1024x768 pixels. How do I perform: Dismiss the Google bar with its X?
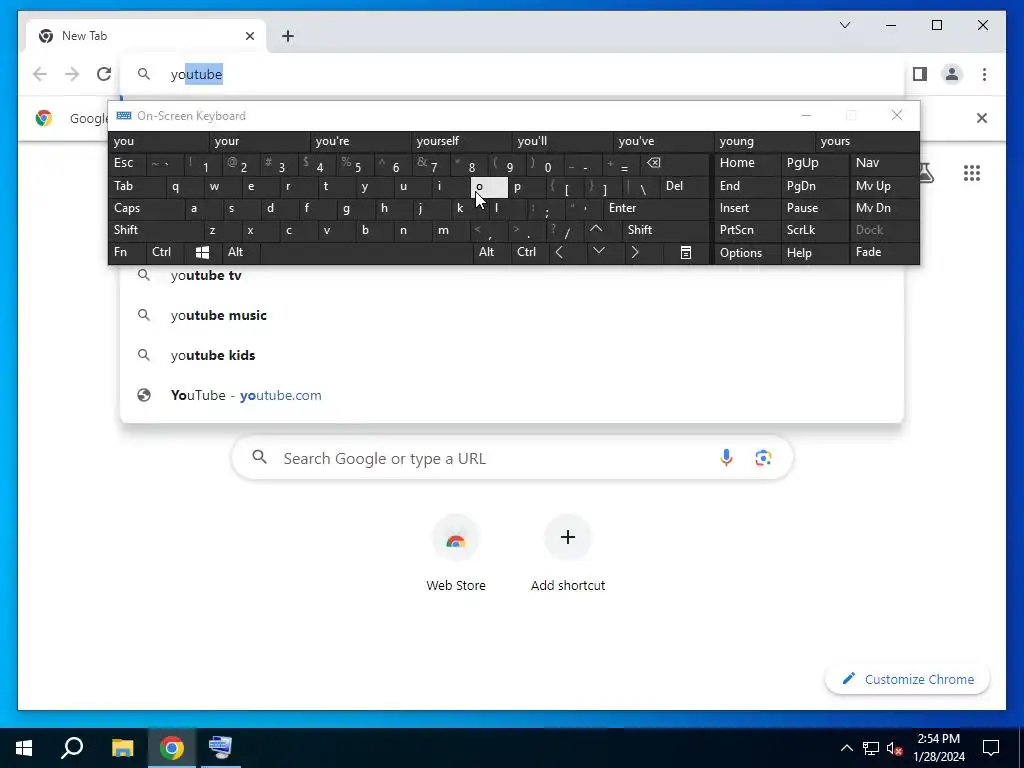click(x=981, y=118)
